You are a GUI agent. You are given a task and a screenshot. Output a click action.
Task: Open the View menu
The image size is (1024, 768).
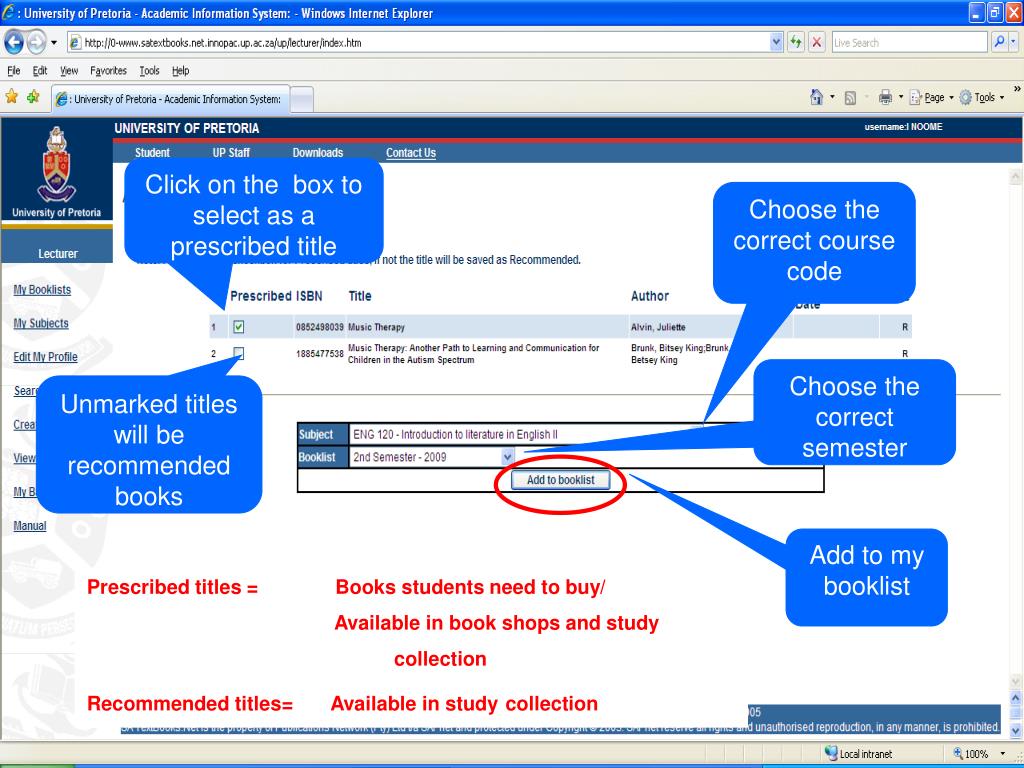click(69, 71)
